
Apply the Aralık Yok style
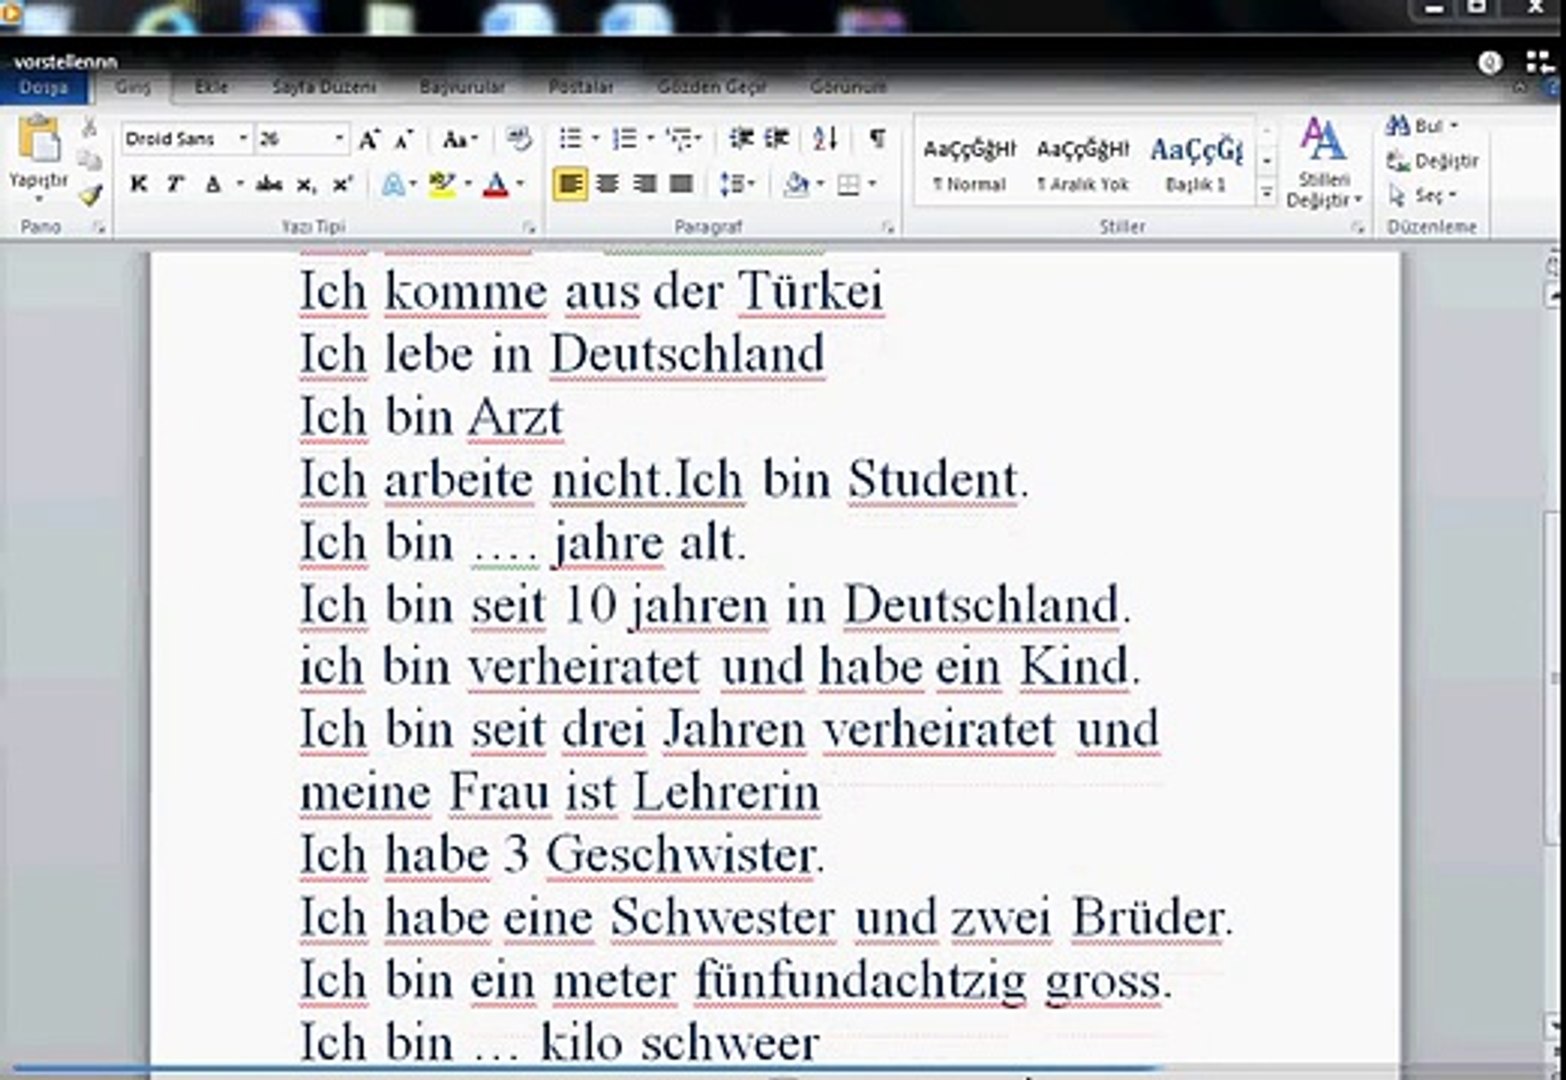pos(1082,164)
